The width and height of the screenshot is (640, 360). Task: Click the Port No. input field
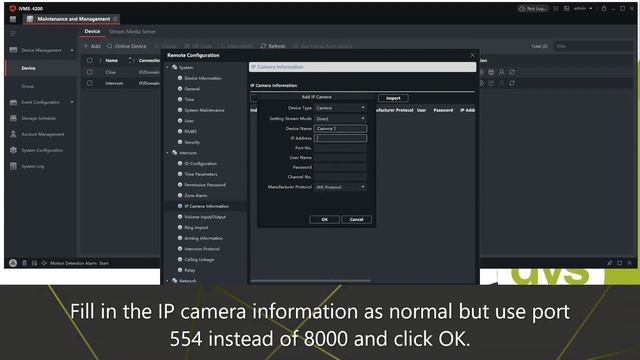(x=340, y=148)
